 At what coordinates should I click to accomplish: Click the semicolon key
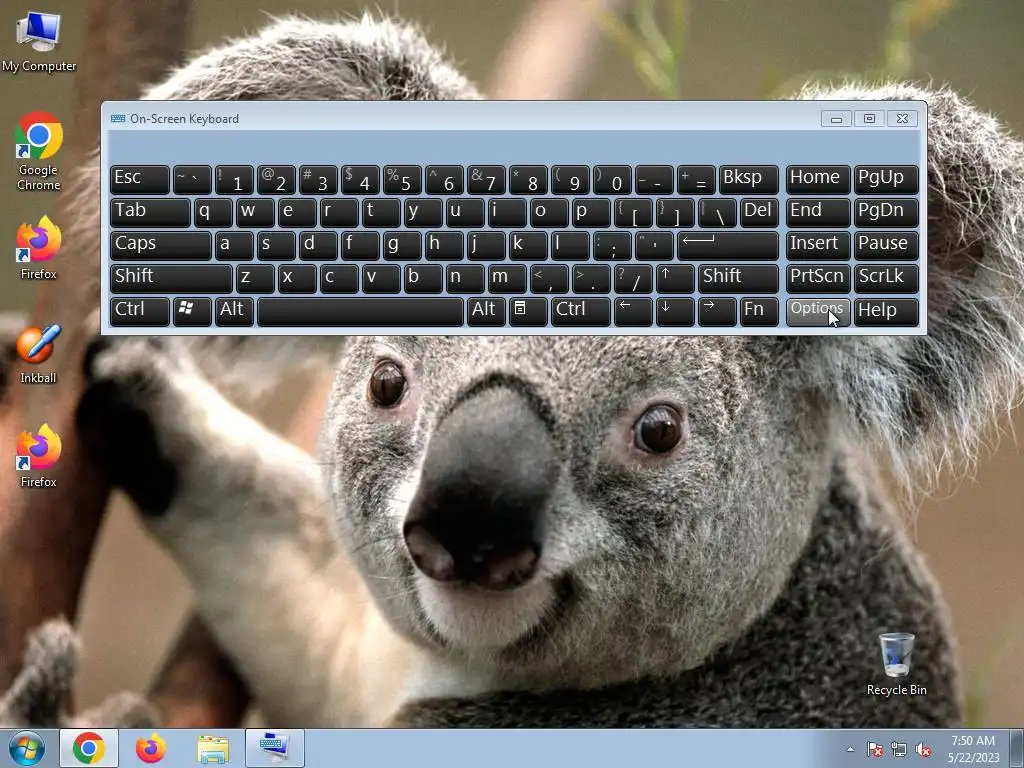click(612, 246)
